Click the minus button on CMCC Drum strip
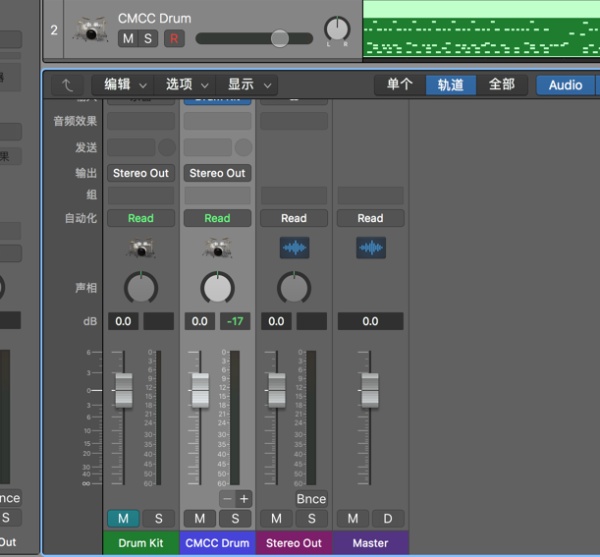 tap(227, 499)
